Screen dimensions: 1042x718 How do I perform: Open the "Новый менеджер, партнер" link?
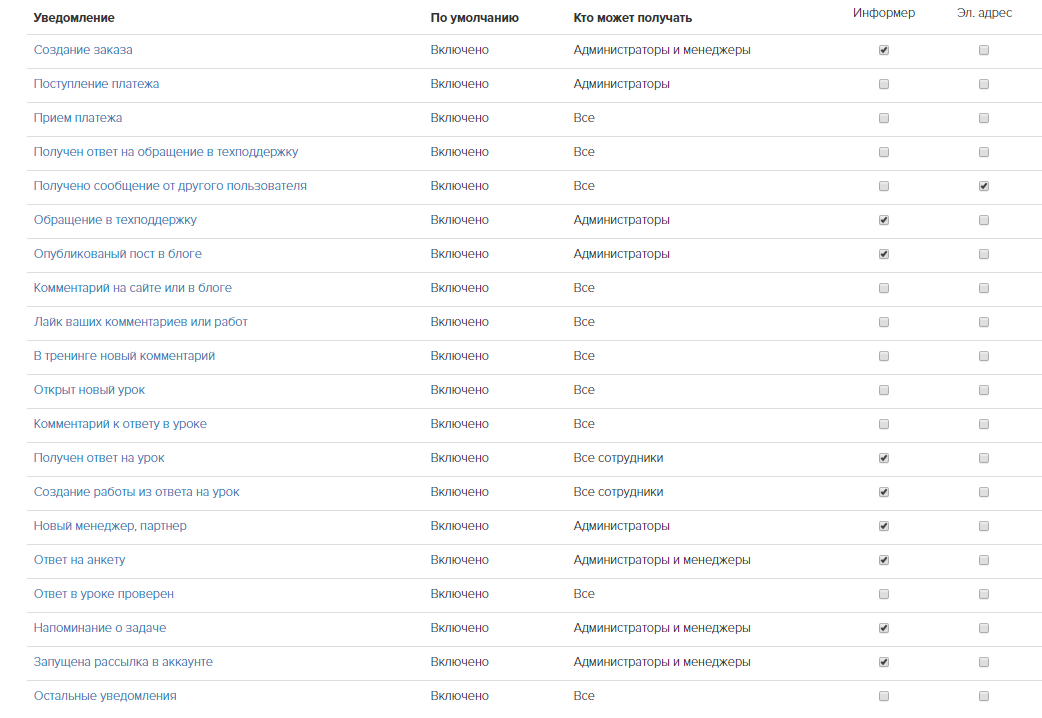coord(110,525)
